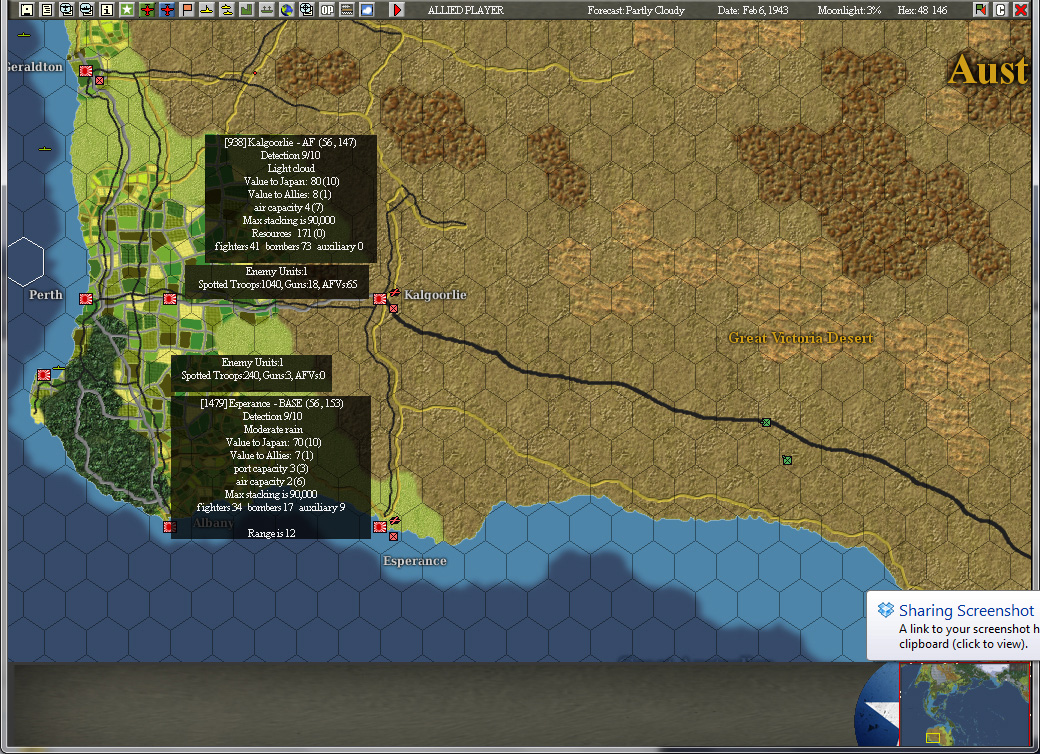
Task: Select the Japanese base flag at Kalgoorlie
Action: point(379,299)
